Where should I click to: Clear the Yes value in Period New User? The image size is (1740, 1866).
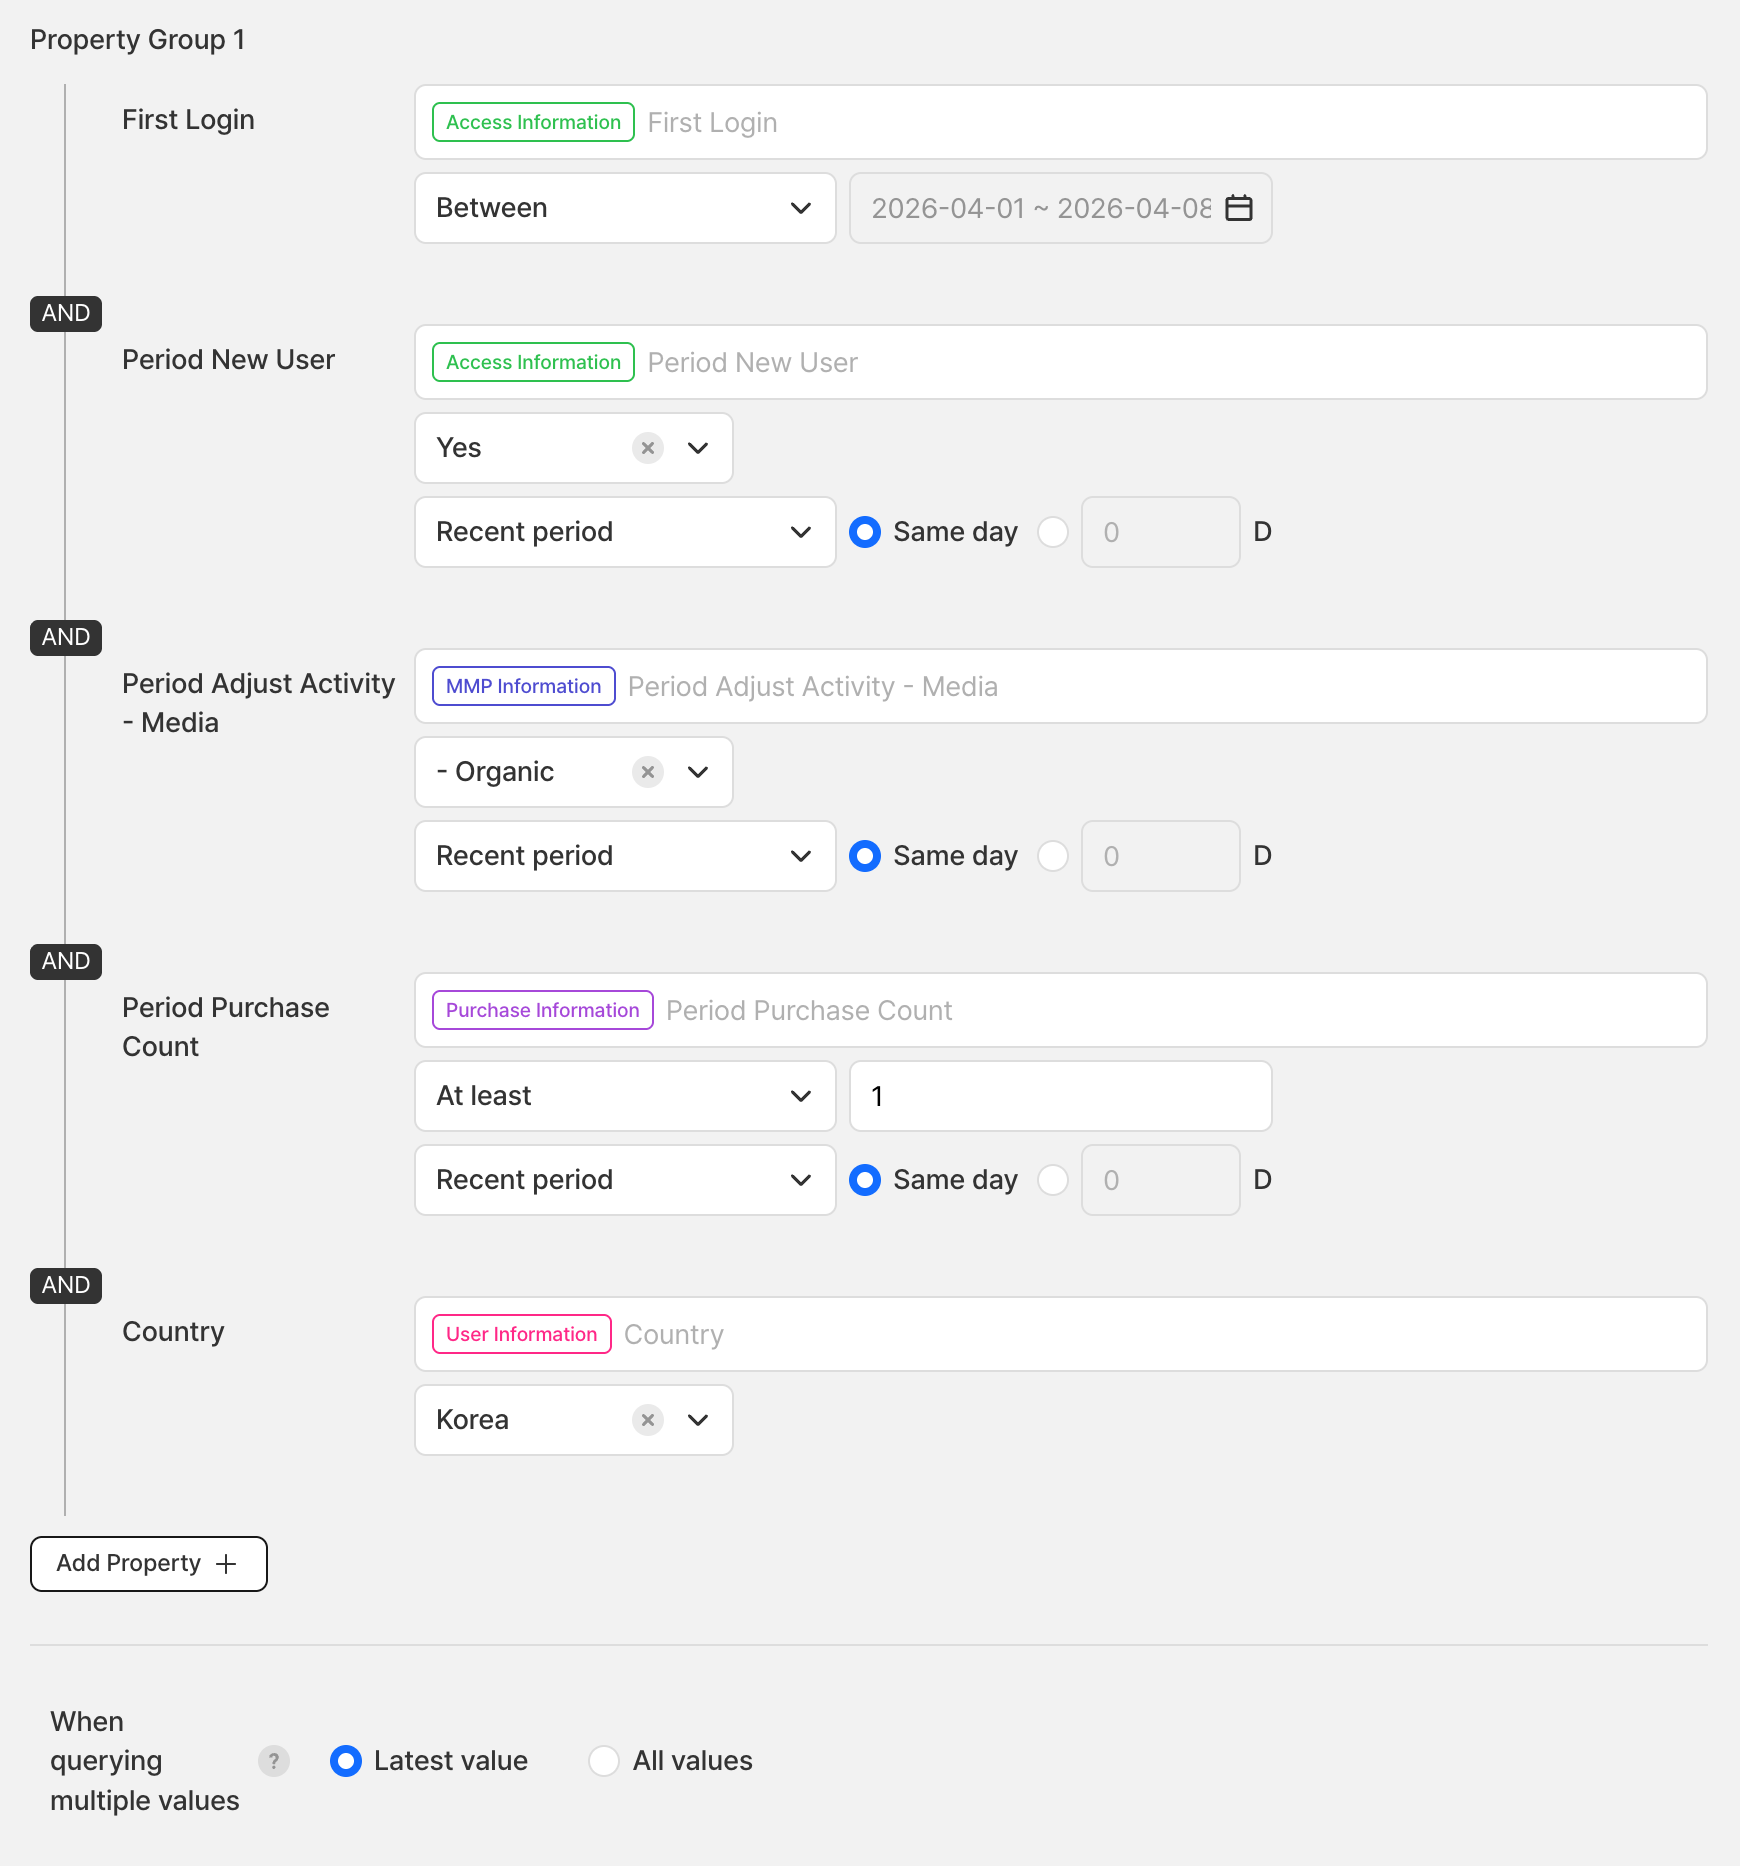648,448
